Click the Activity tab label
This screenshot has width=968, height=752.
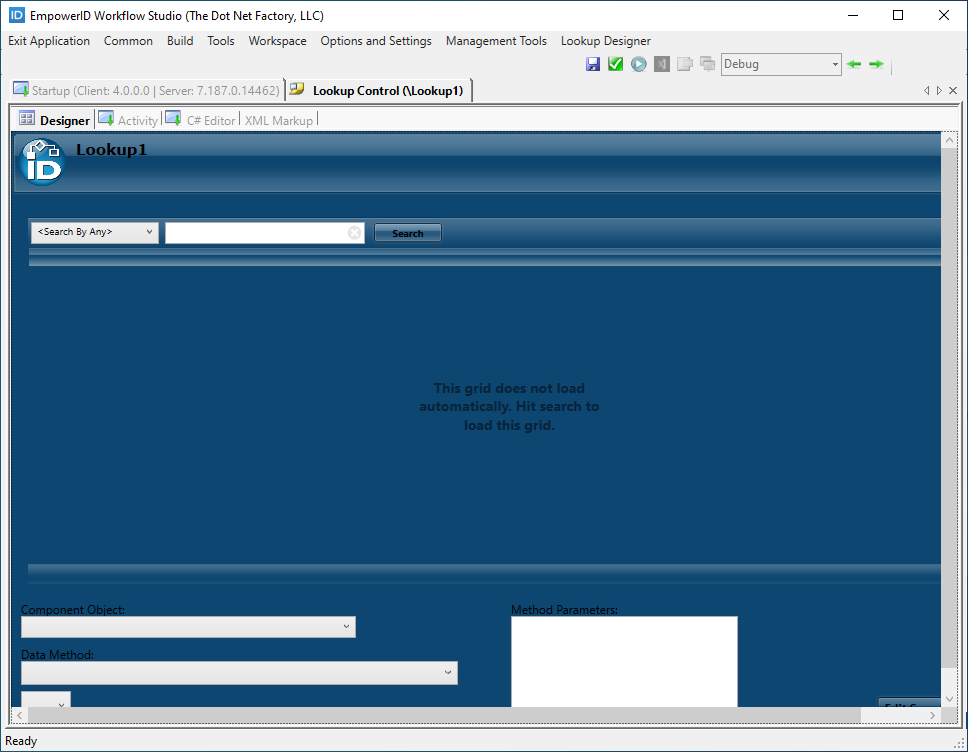pos(138,119)
